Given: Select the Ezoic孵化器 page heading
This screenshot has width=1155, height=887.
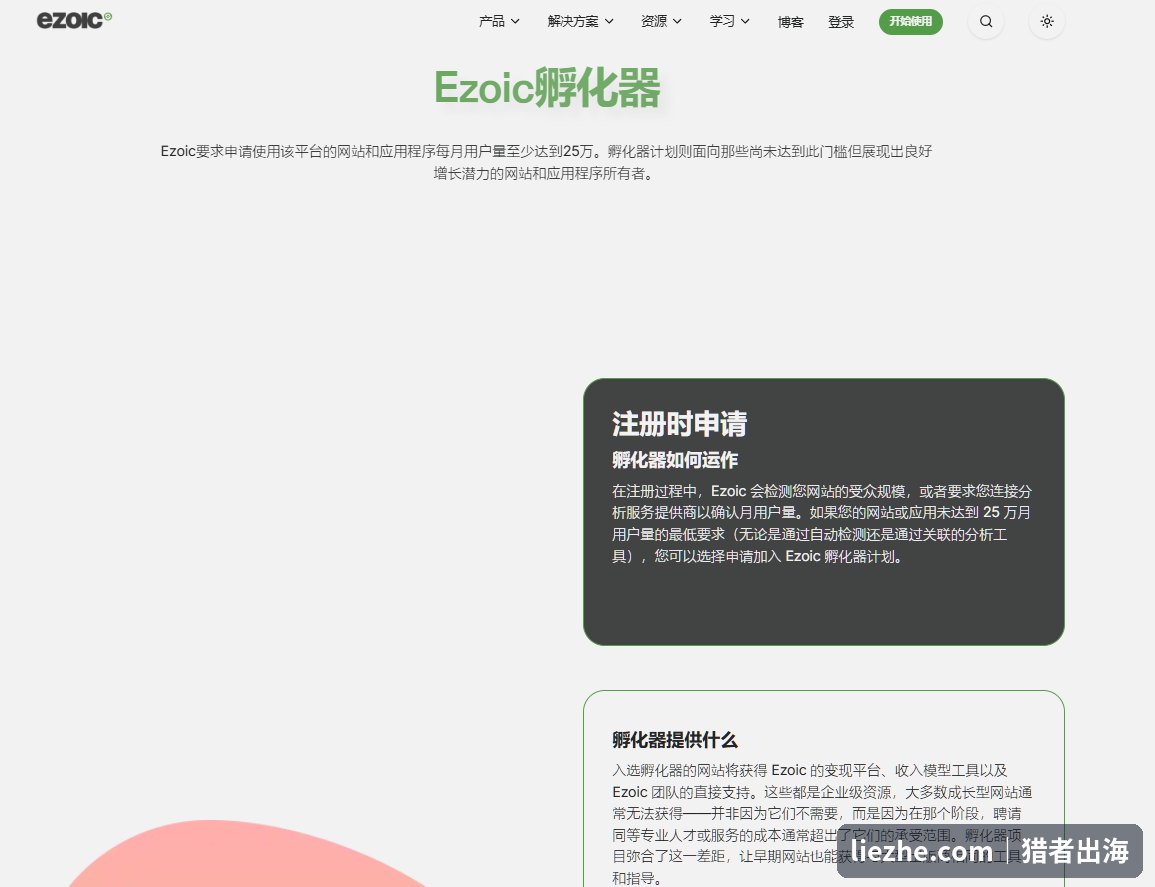Looking at the screenshot, I should click(x=547, y=88).
